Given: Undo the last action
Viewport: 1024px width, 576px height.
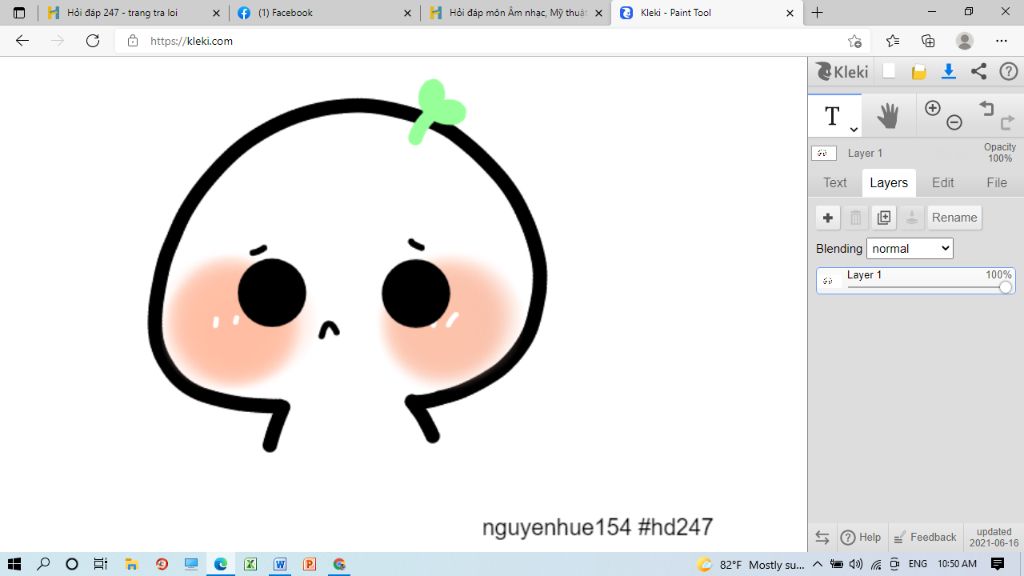Looking at the screenshot, I should click(986, 108).
